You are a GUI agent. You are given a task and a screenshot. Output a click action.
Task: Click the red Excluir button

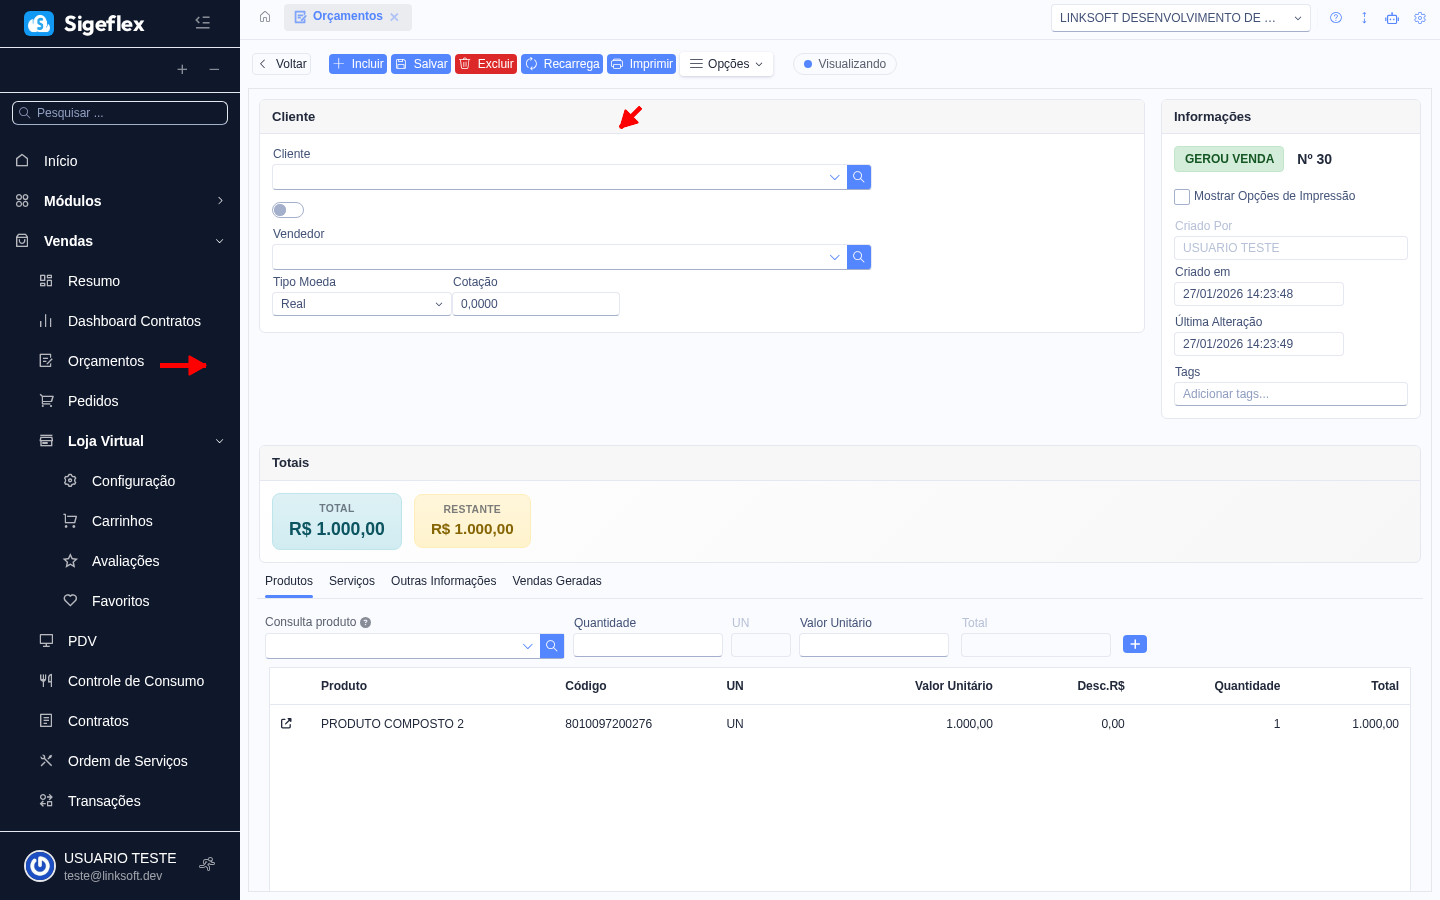[486, 64]
